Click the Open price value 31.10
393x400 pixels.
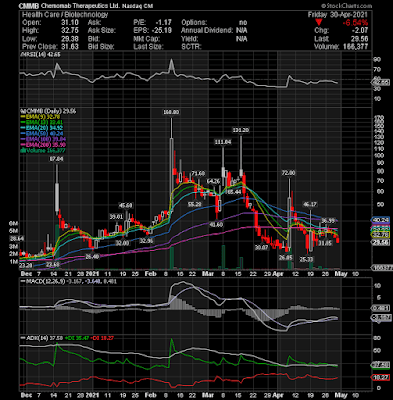coord(70,22)
